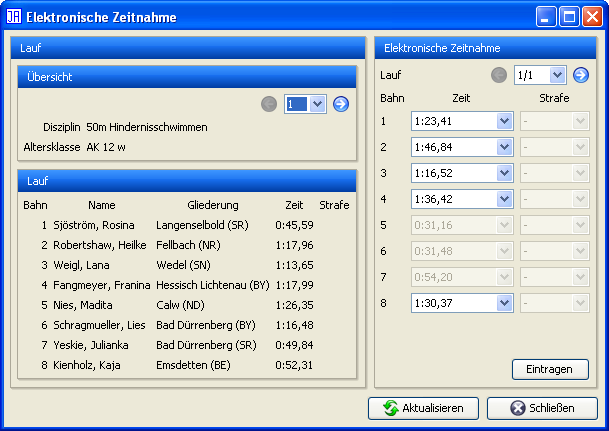Screen dimensions: 609x431
Task: Click Langenselbold (SR) cell
Action: (x=202, y=225)
